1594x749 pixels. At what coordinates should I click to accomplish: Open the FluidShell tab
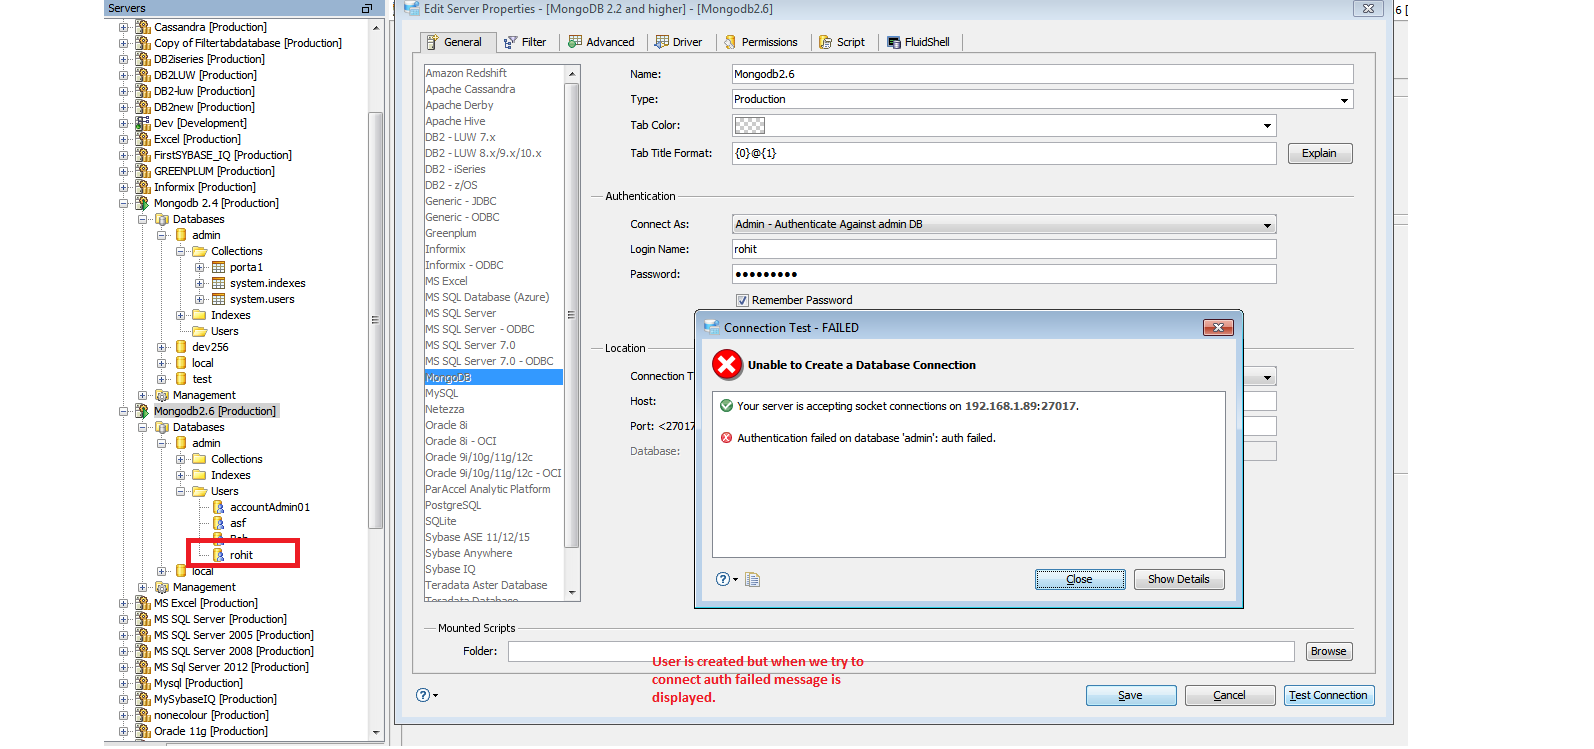click(x=919, y=42)
